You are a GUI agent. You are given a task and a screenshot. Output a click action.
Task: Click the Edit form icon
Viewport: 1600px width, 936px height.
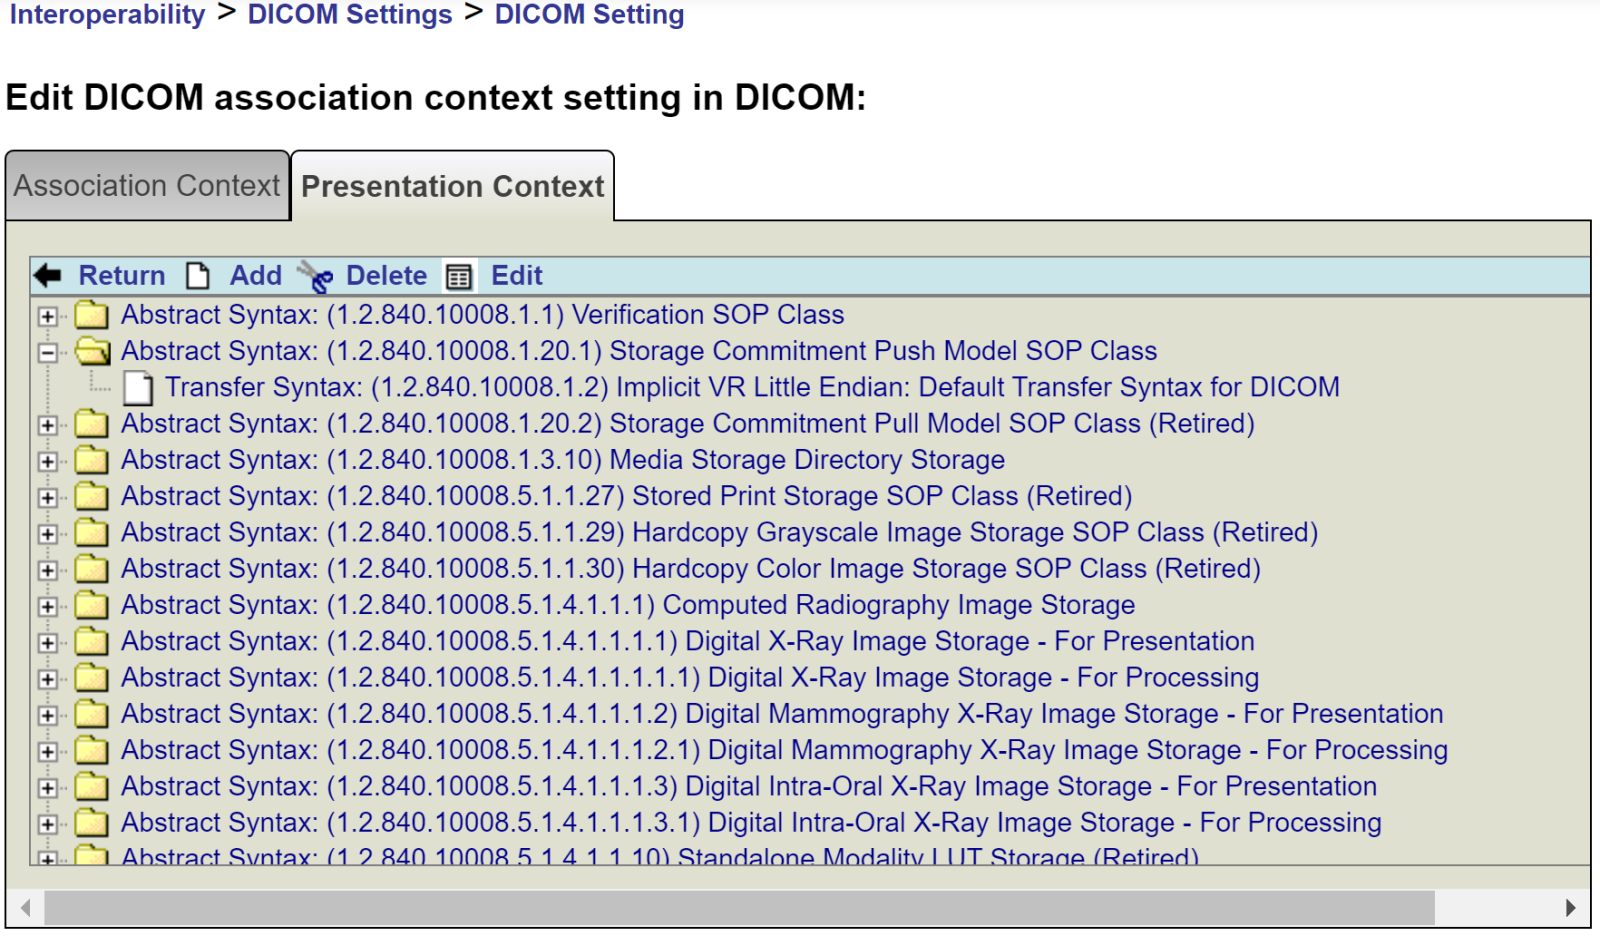459,277
